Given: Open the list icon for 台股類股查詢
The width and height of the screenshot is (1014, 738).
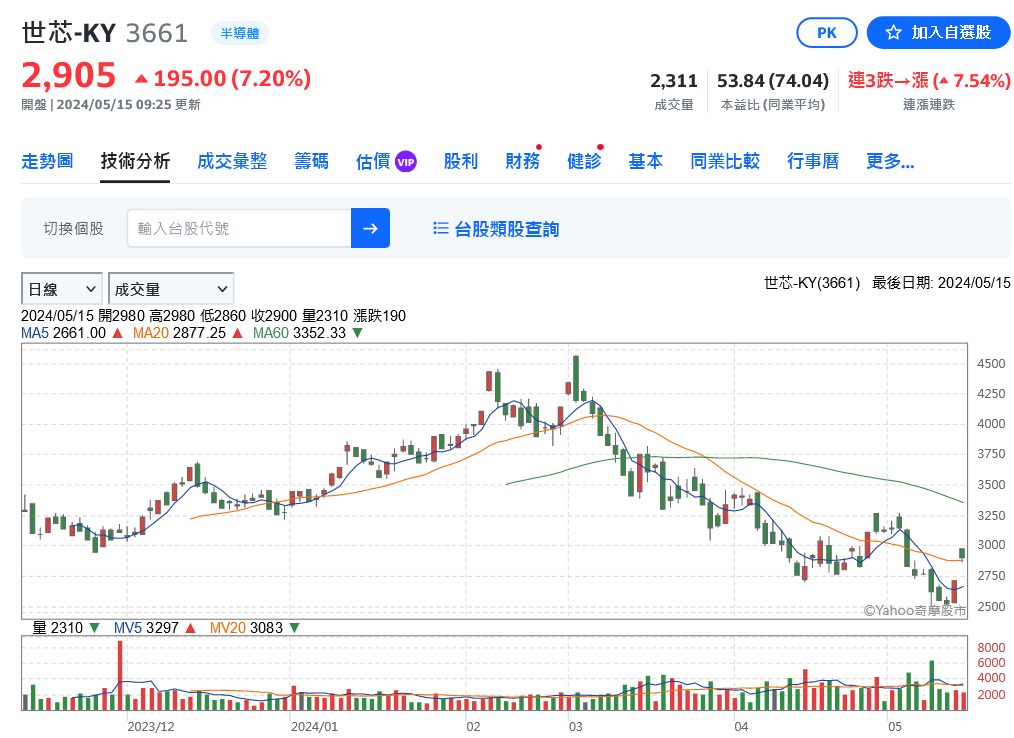Looking at the screenshot, I should pyautogui.click(x=440, y=228).
